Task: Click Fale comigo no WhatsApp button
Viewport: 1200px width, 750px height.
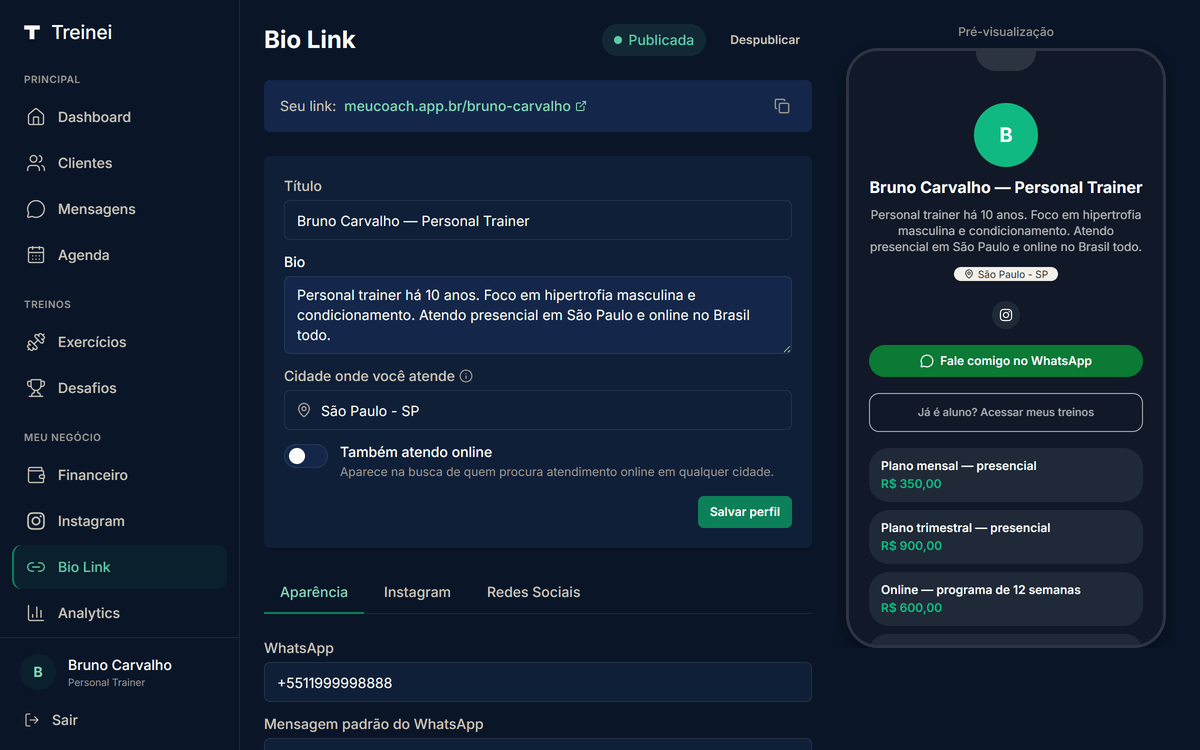Action: point(1006,361)
